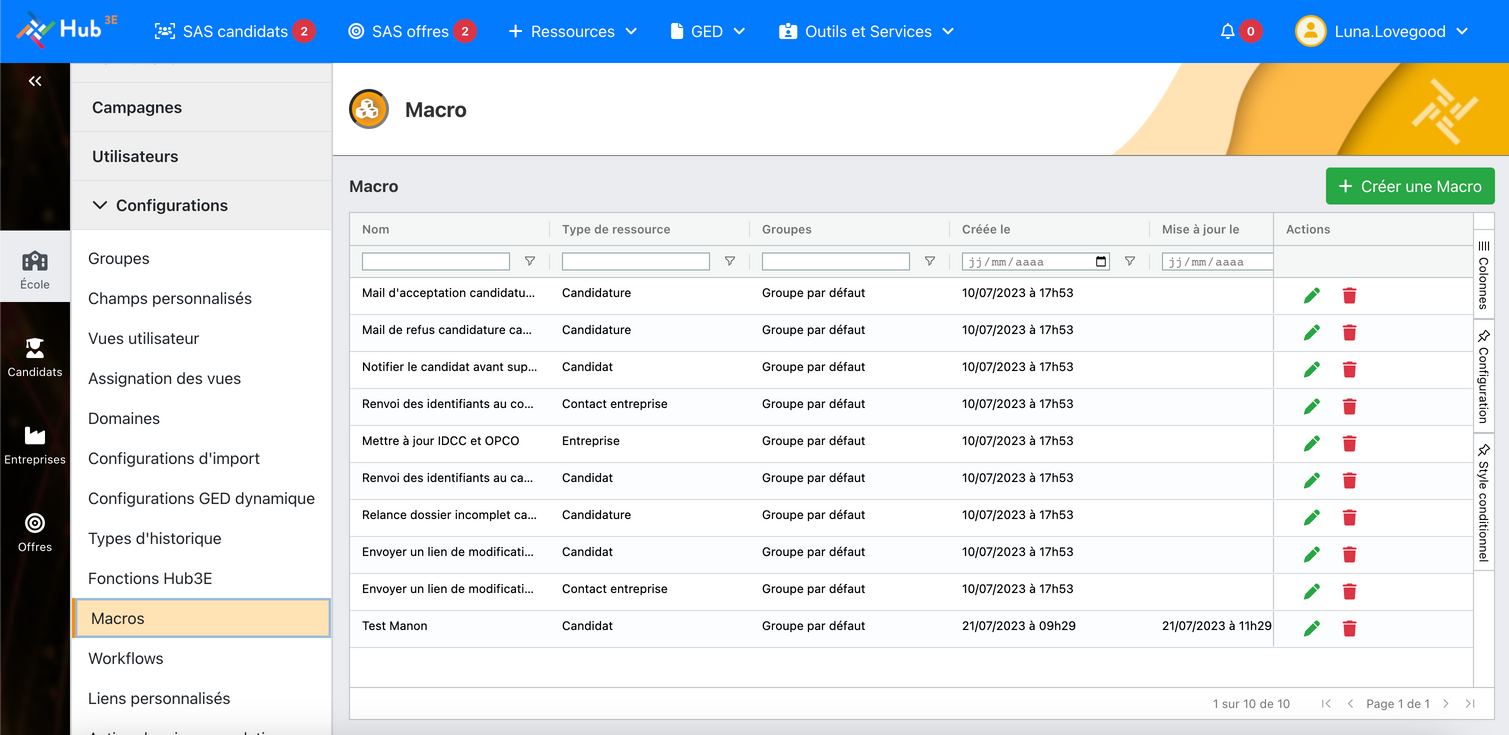1509x735 pixels.
Task: Open filter options for Créée le column
Action: (x=1130, y=261)
